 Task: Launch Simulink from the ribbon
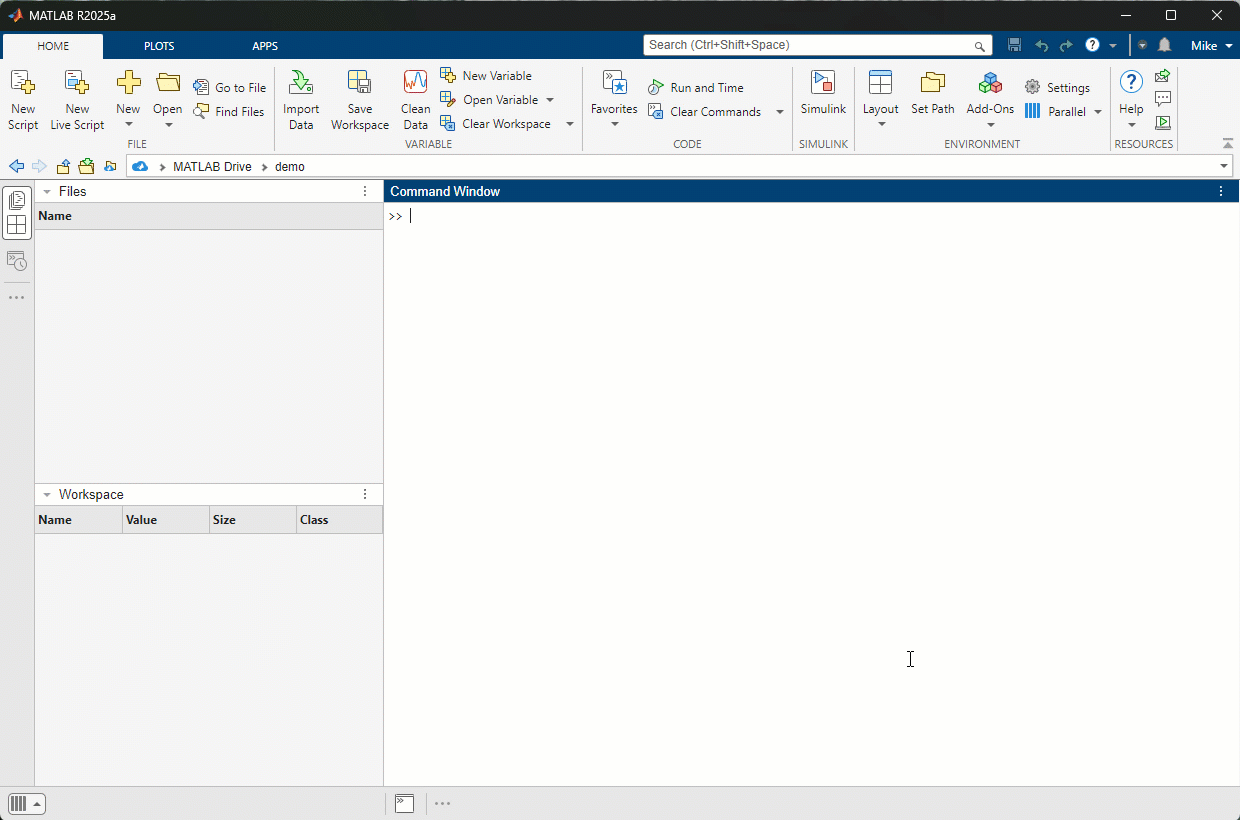point(823,94)
